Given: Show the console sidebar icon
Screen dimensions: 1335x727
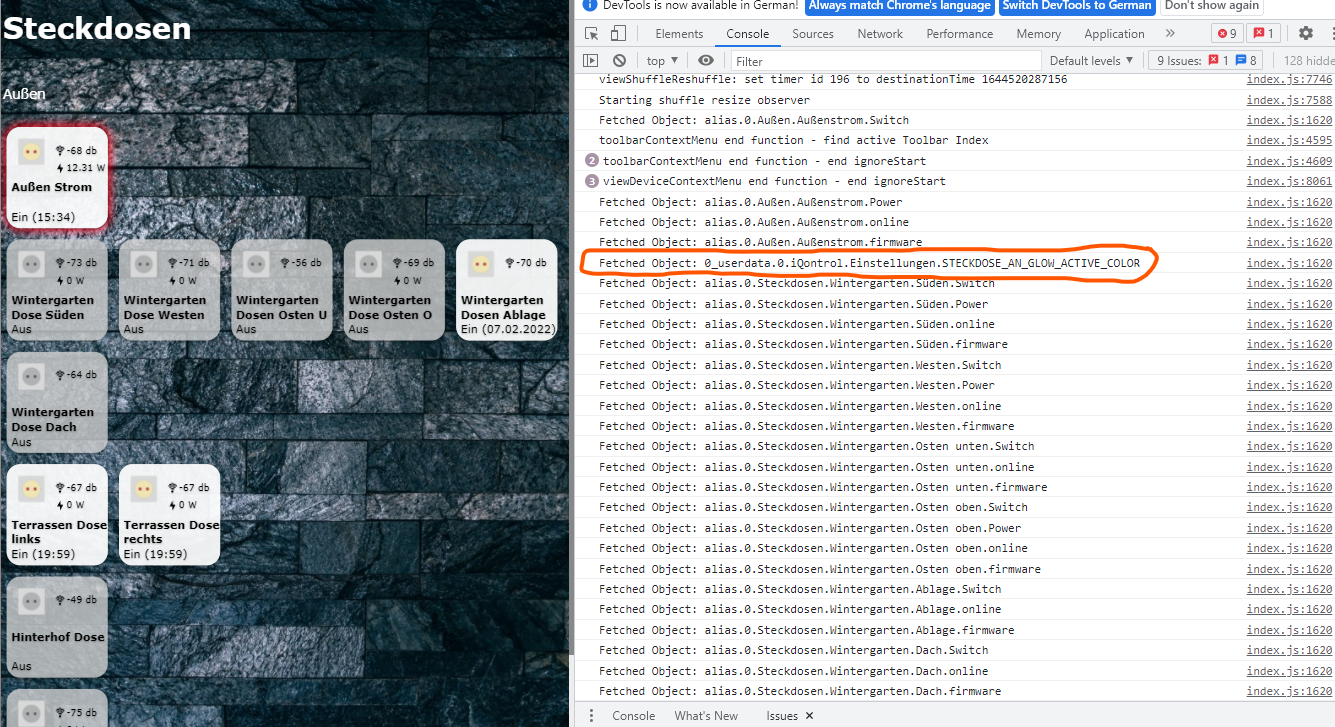Looking at the screenshot, I should (x=591, y=61).
